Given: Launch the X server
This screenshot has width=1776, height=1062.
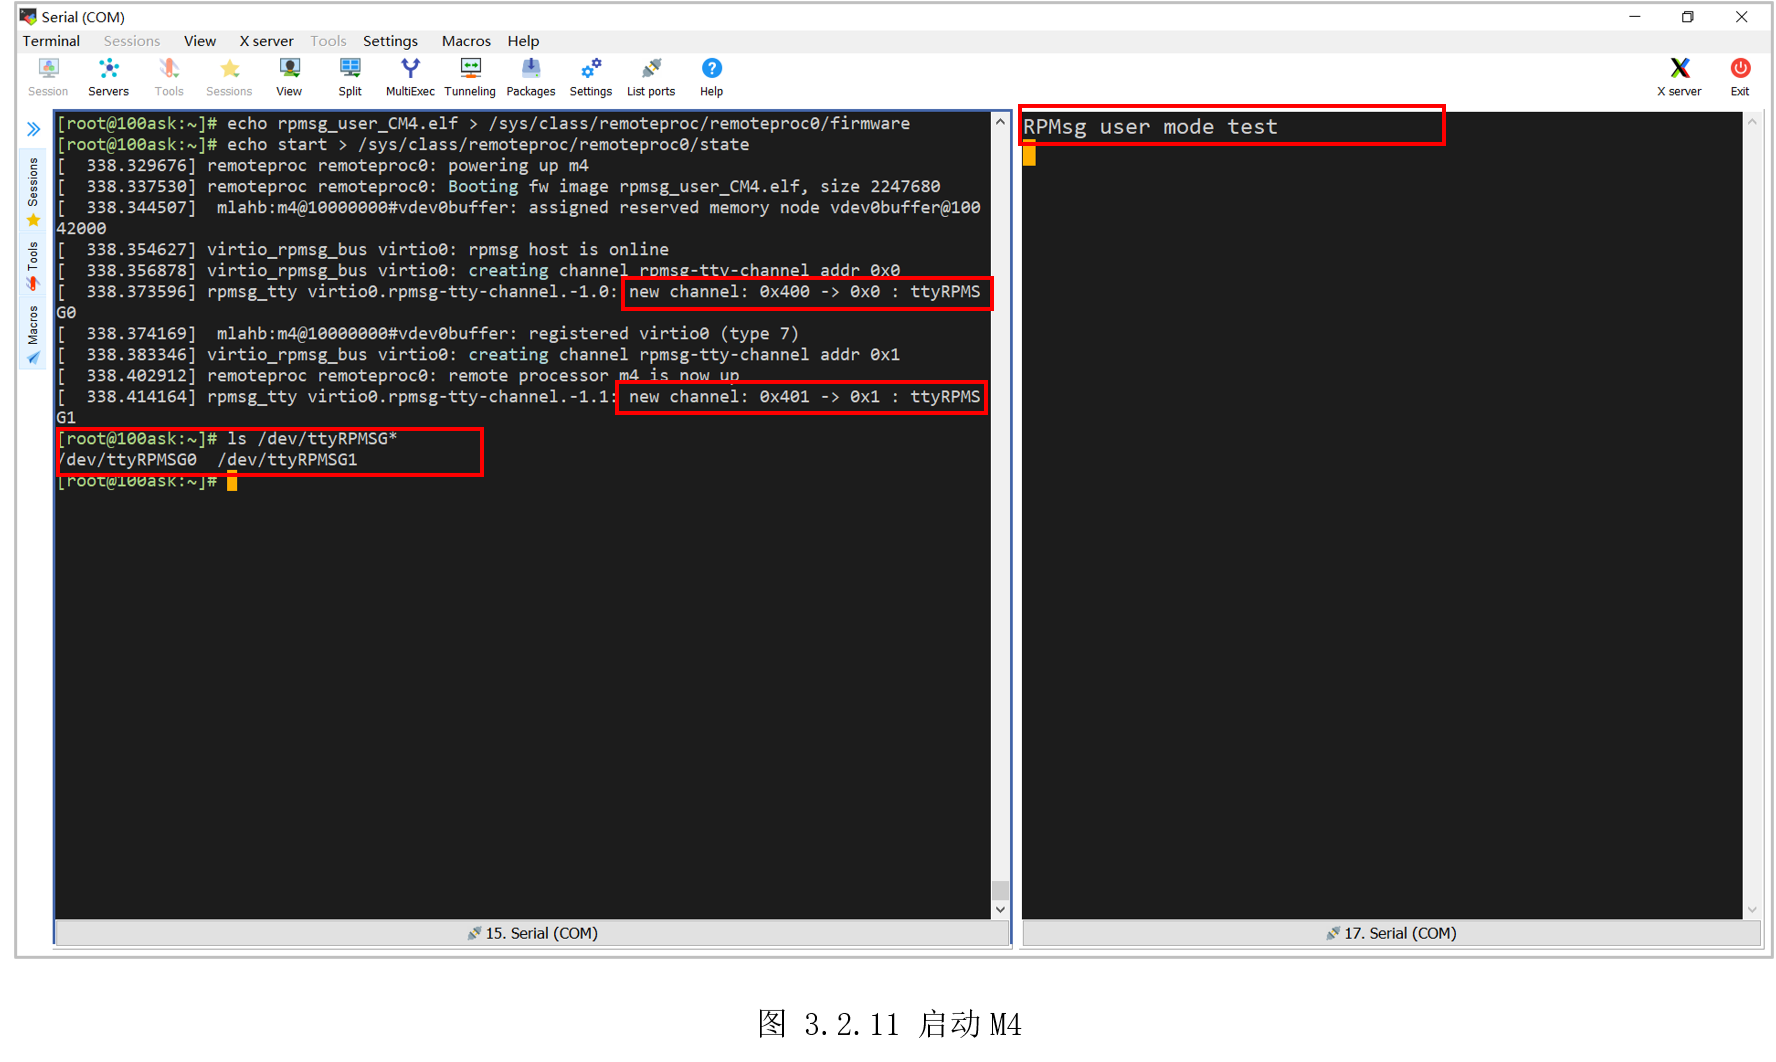Looking at the screenshot, I should click(1679, 75).
